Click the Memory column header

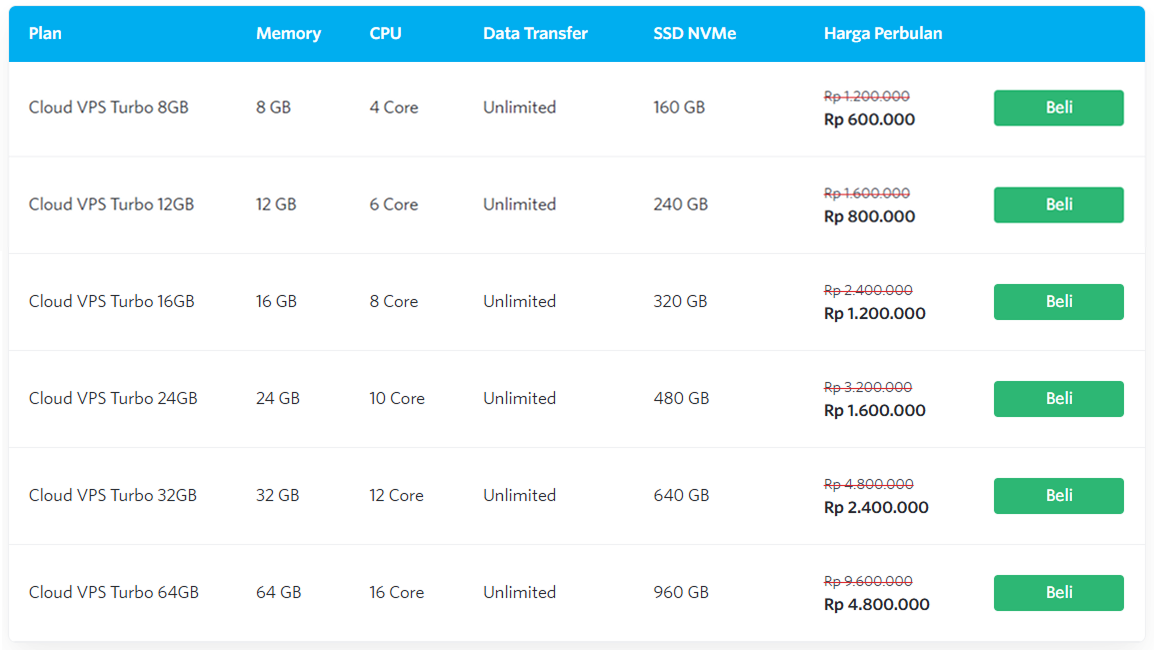(x=288, y=33)
